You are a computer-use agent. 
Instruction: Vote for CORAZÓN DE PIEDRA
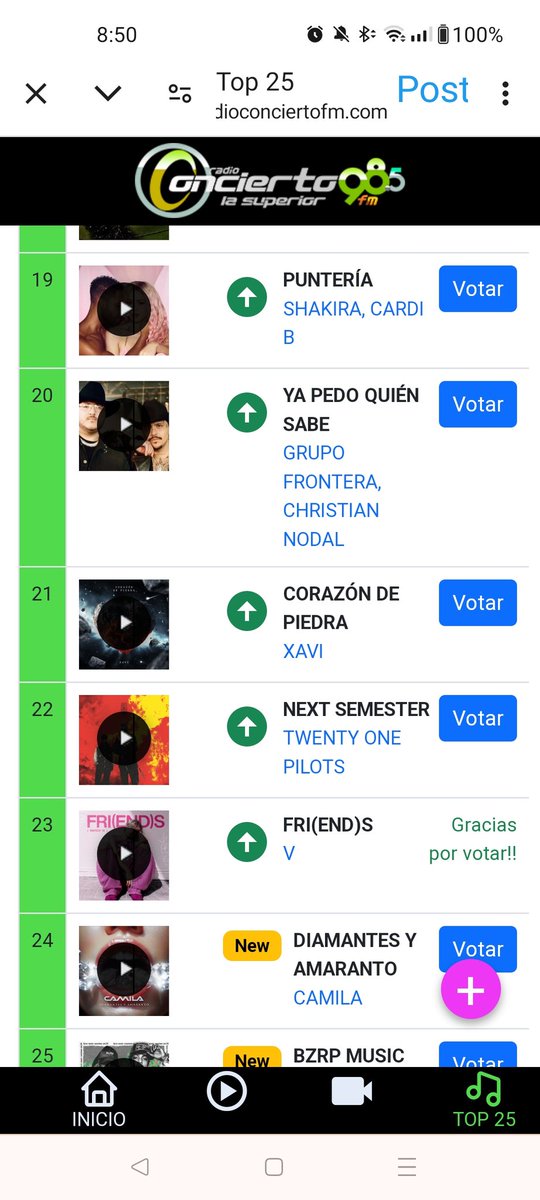tap(478, 603)
